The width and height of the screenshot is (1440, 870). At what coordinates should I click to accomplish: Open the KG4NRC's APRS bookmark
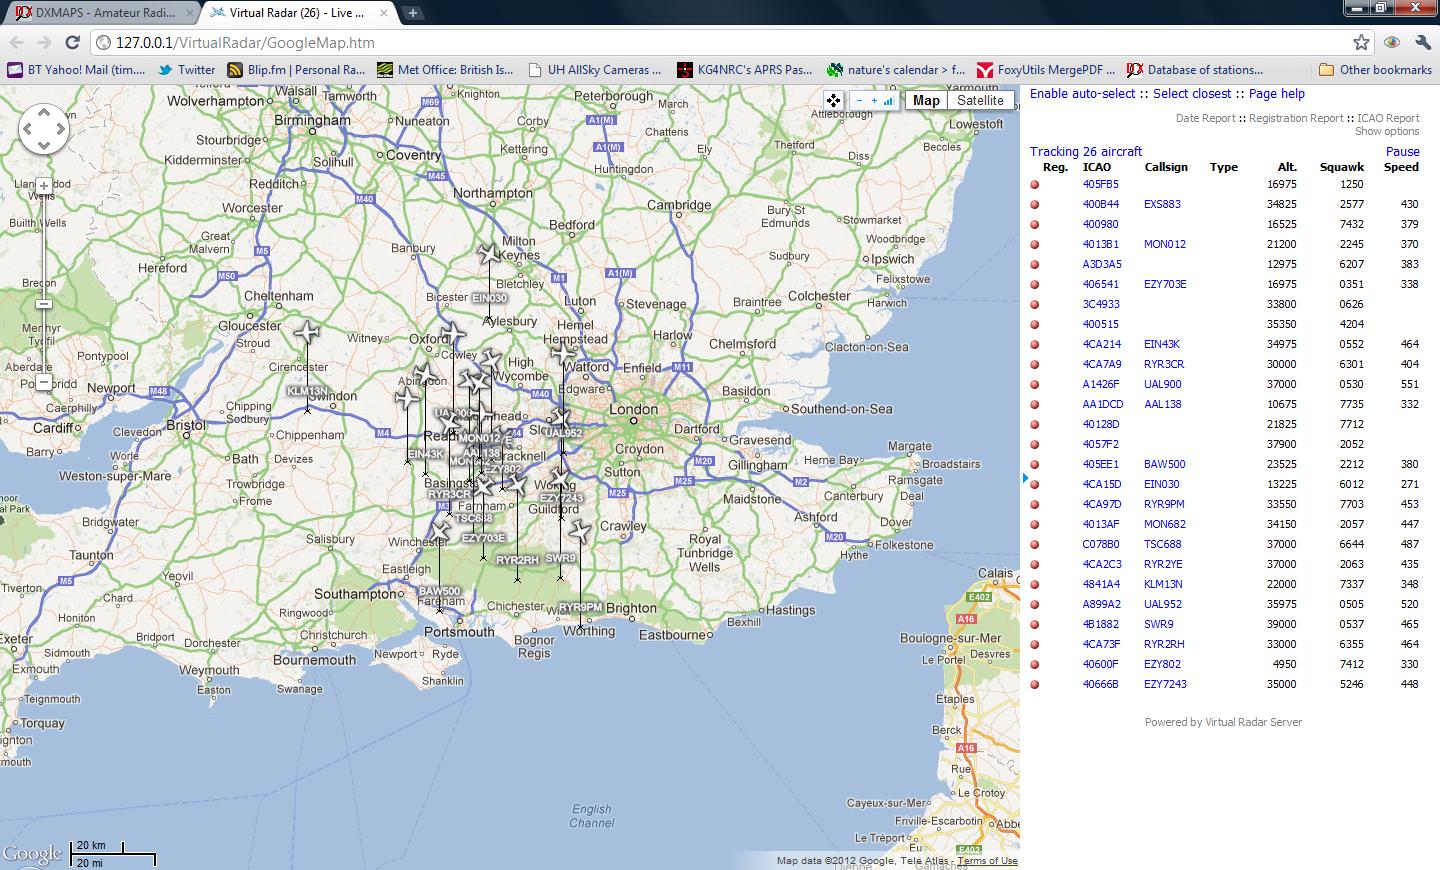click(x=745, y=70)
